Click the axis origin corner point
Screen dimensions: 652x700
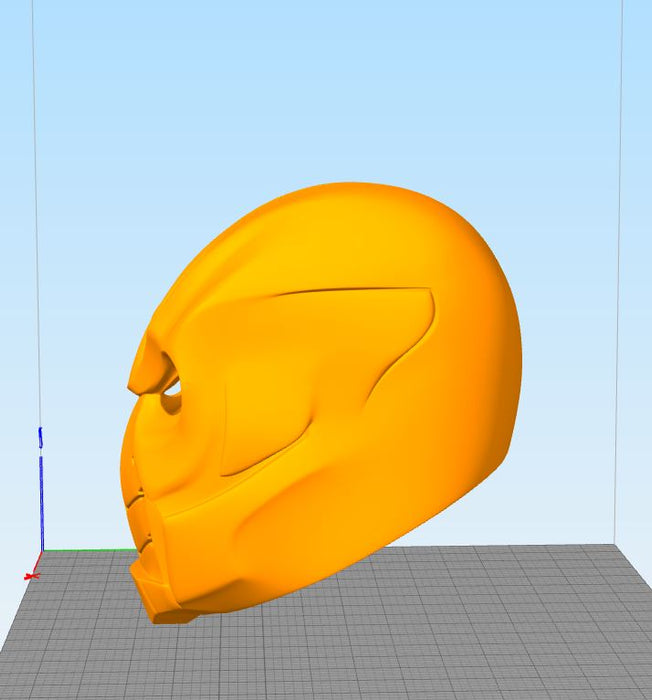pyautogui.click(x=41, y=551)
